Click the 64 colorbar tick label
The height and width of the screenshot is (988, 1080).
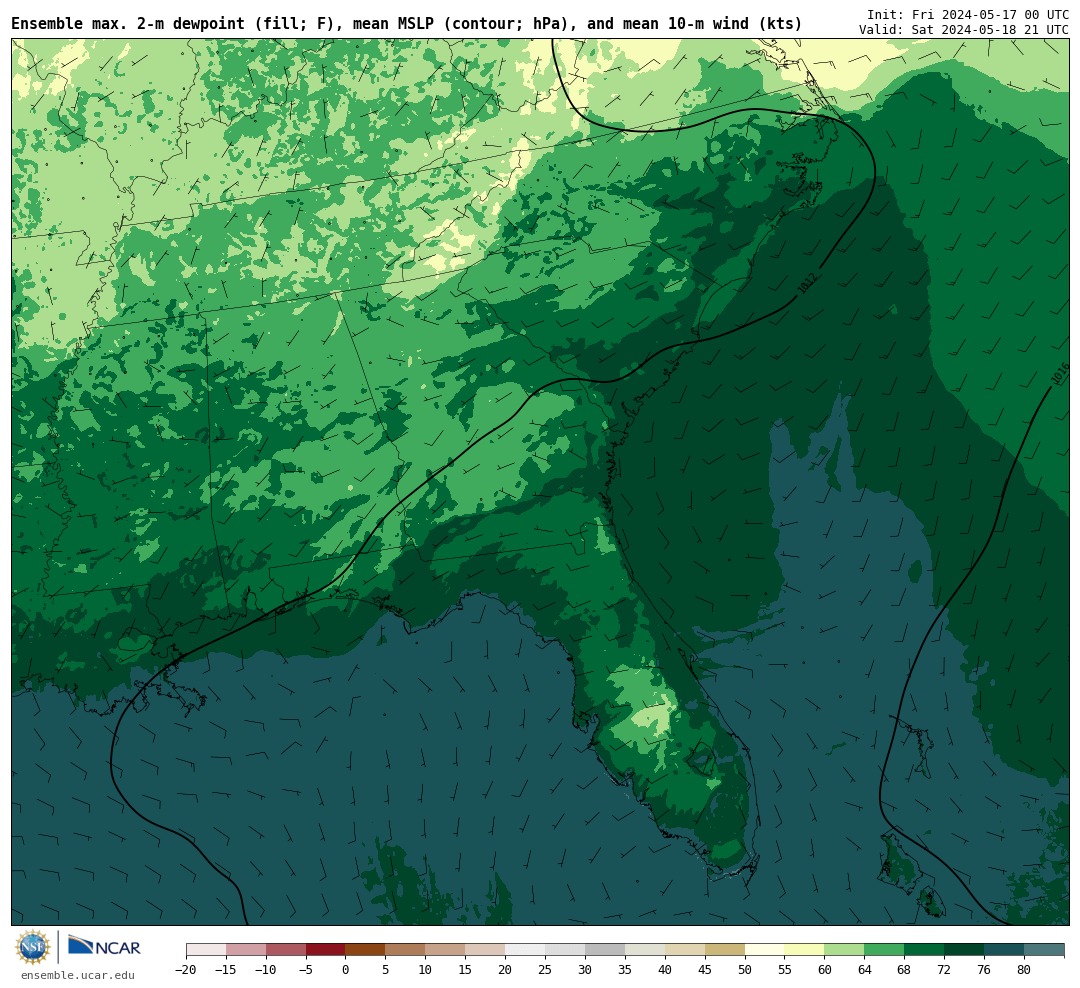(865, 969)
